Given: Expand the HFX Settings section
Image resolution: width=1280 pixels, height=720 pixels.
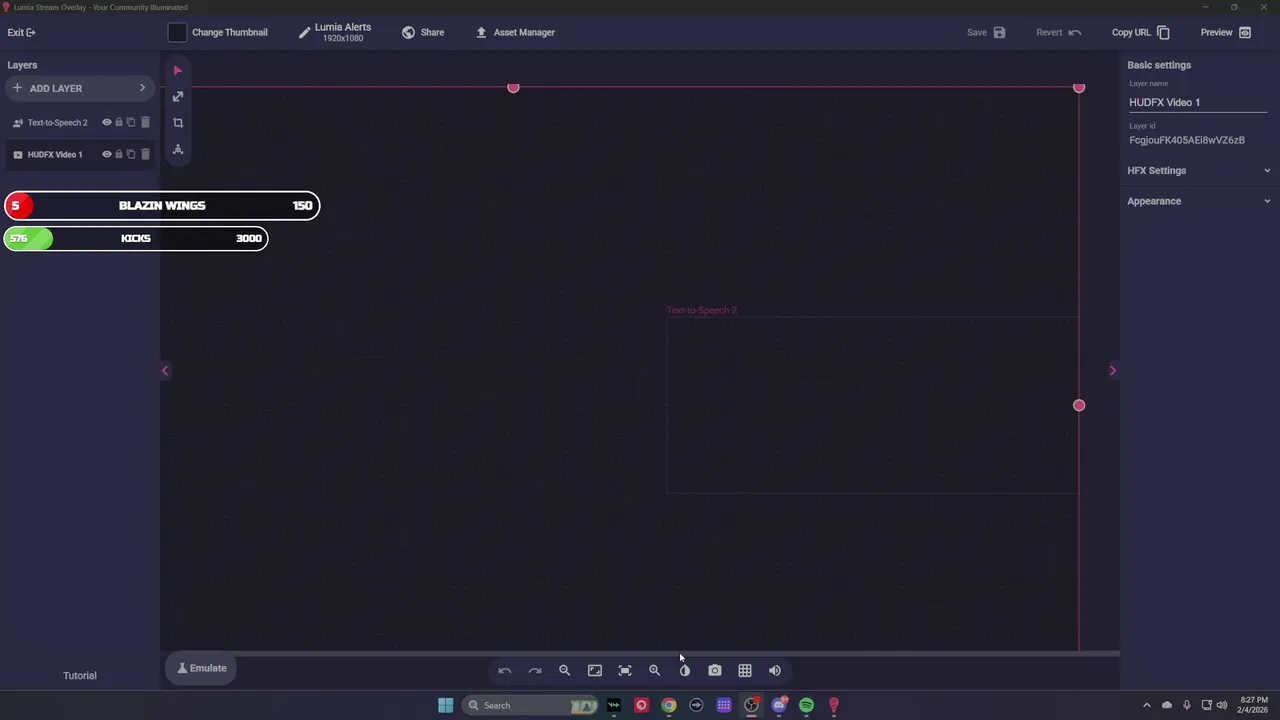Looking at the screenshot, I should pyautogui.click(x=1199, y=171).
